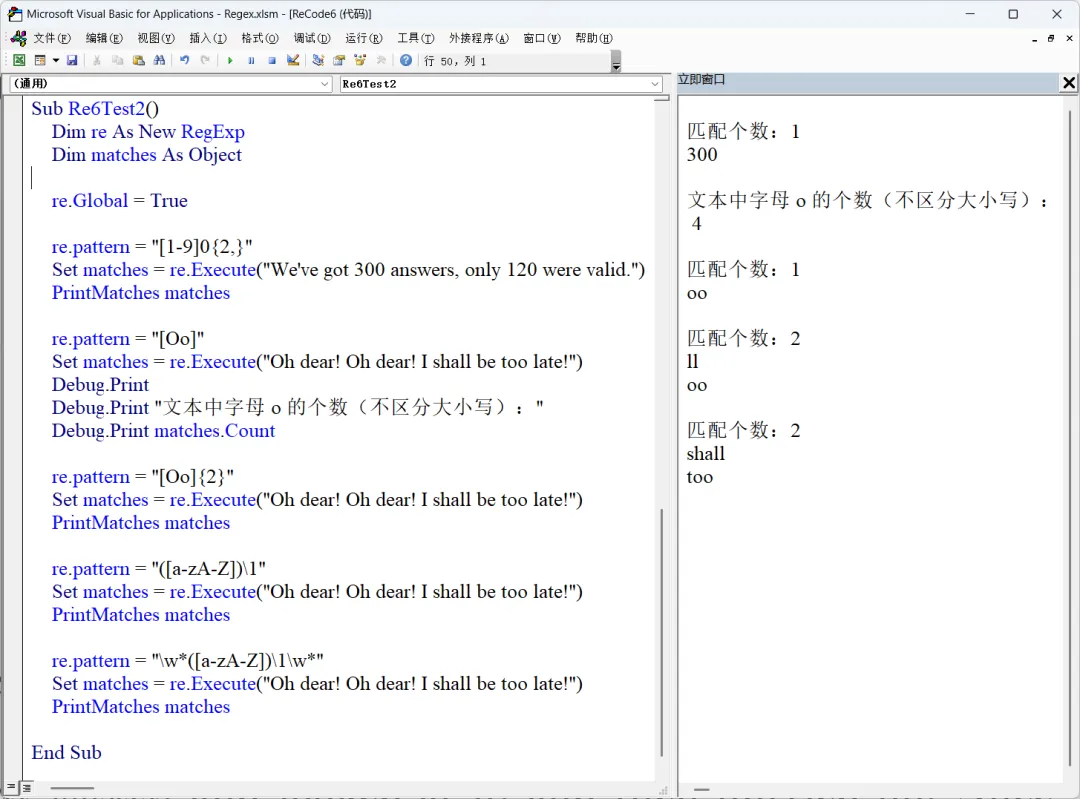Click the code window horizontal scrollbar thumb

pyautogui.click(x=72, y=787)
